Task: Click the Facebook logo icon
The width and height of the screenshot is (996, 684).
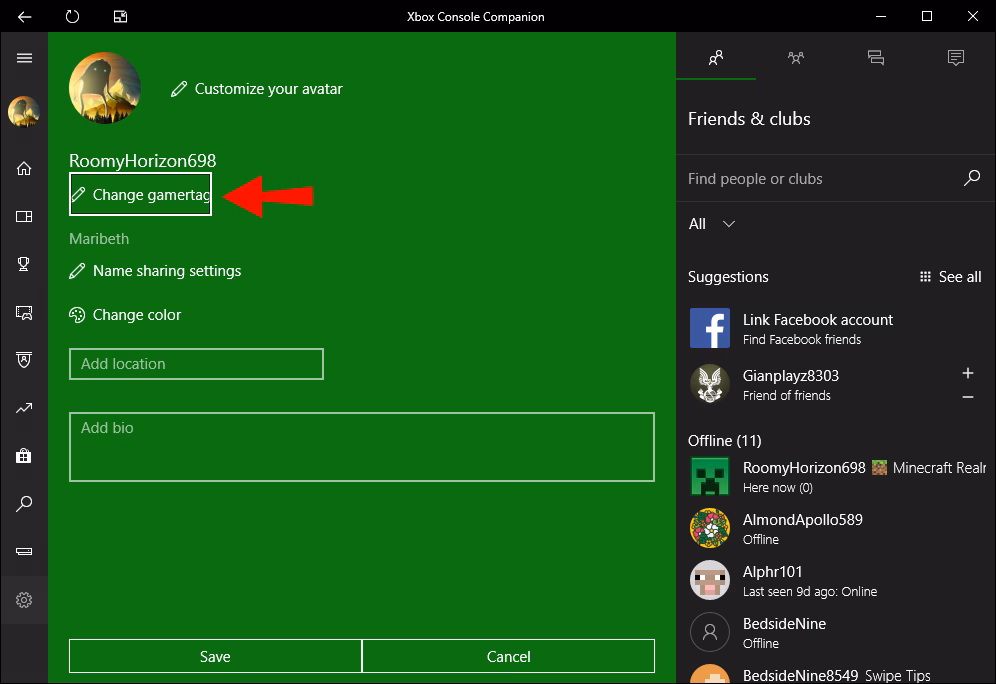Action: click(x=710, y=328)
